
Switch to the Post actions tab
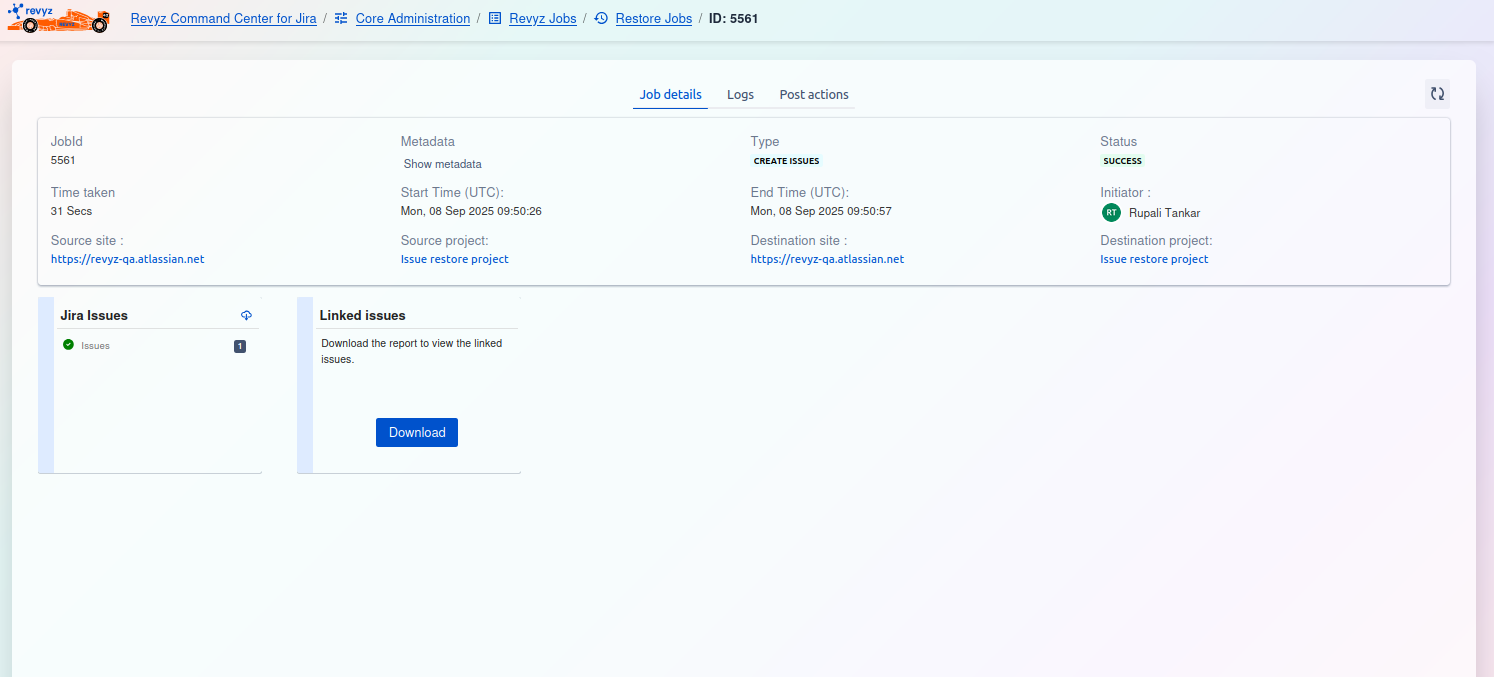(x=814, y=95)
